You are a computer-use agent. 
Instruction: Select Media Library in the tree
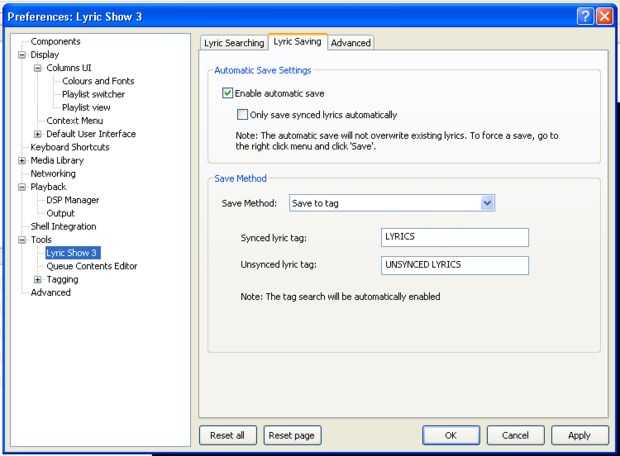(57, 161)
